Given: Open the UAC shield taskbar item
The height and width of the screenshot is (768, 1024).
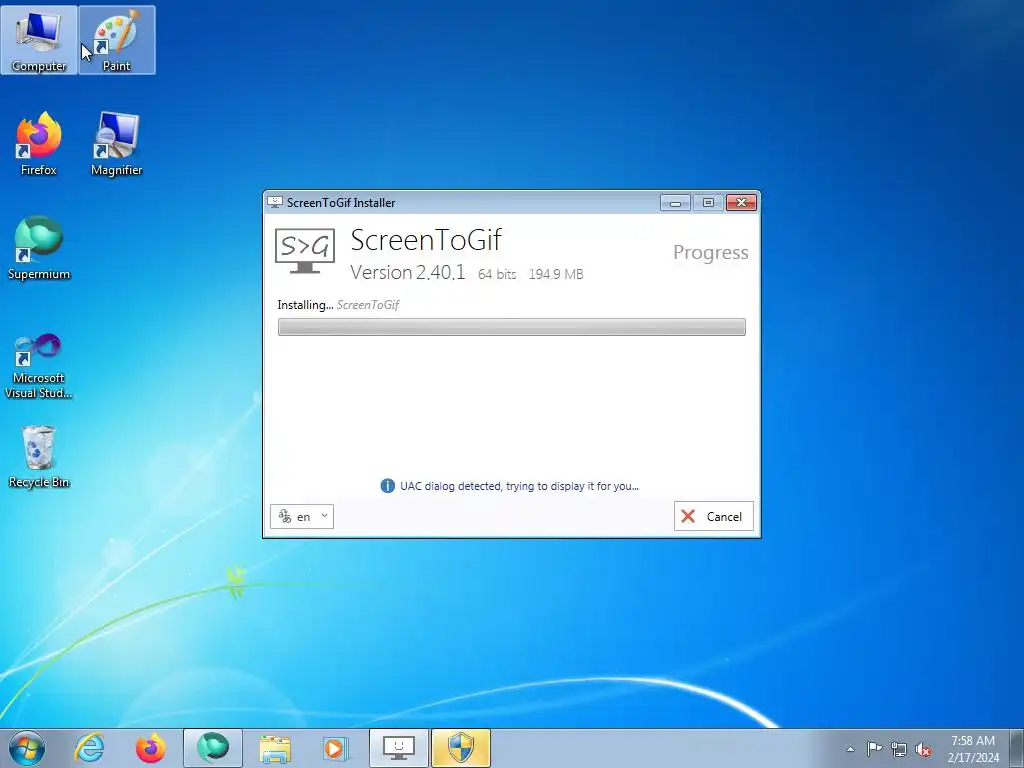Looking at the screenshot, I should click(x=461, y=748).
